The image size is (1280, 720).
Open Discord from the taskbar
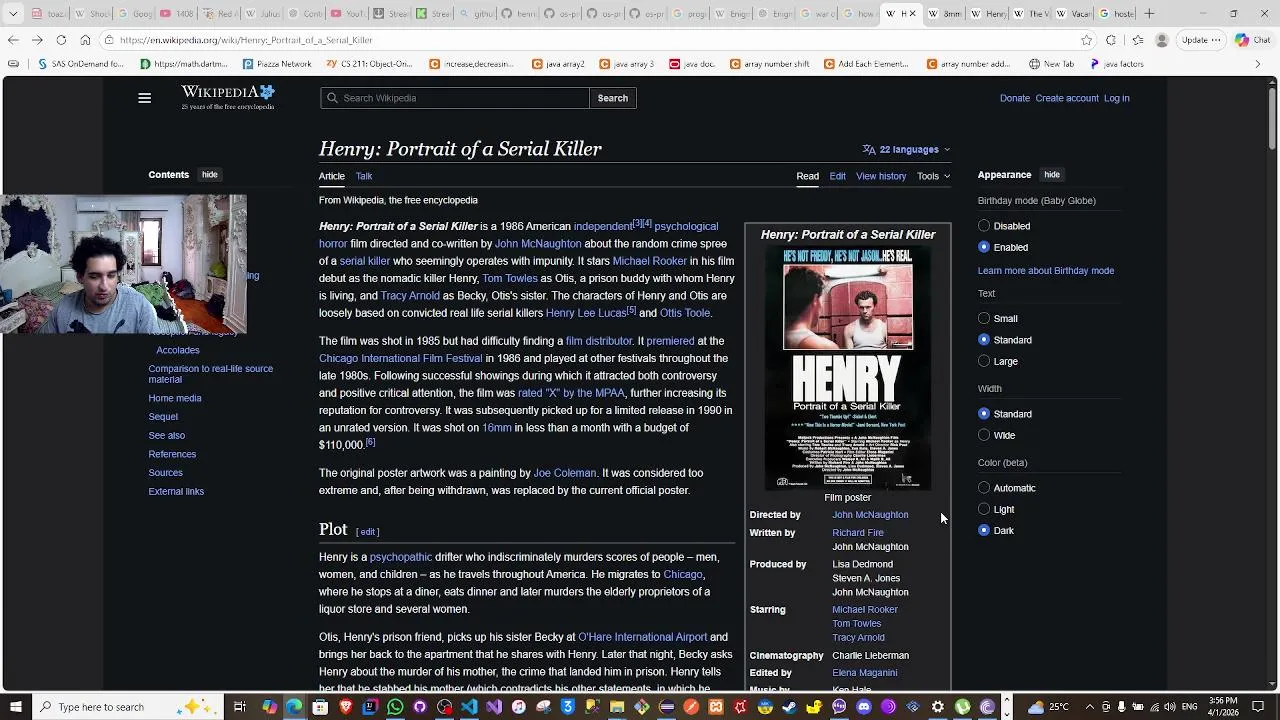point(864,707)
